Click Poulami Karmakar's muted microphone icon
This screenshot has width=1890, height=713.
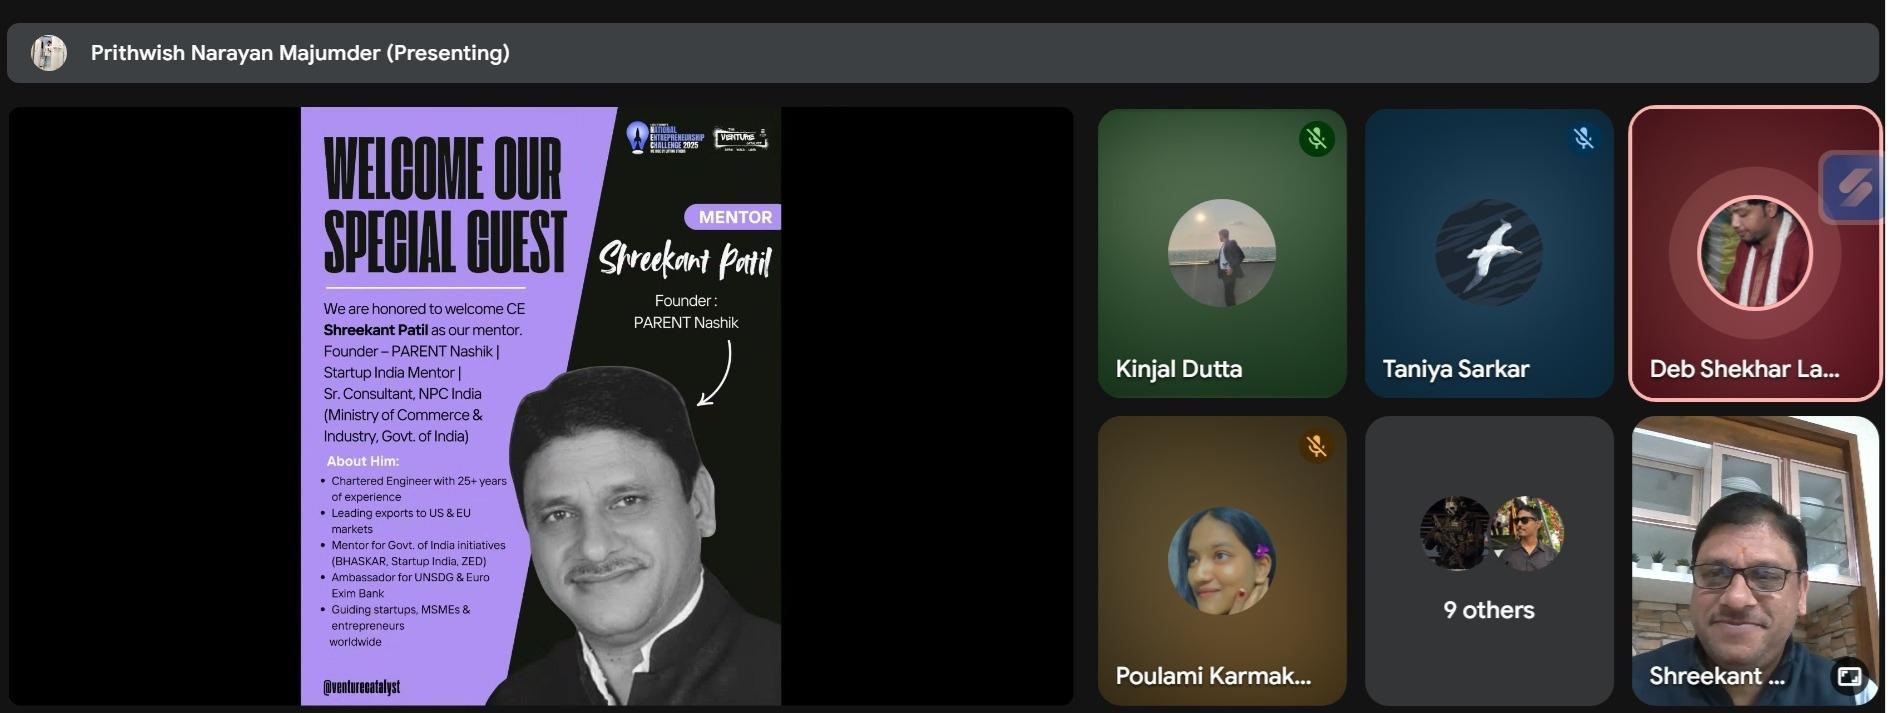tap(1317, 446)
